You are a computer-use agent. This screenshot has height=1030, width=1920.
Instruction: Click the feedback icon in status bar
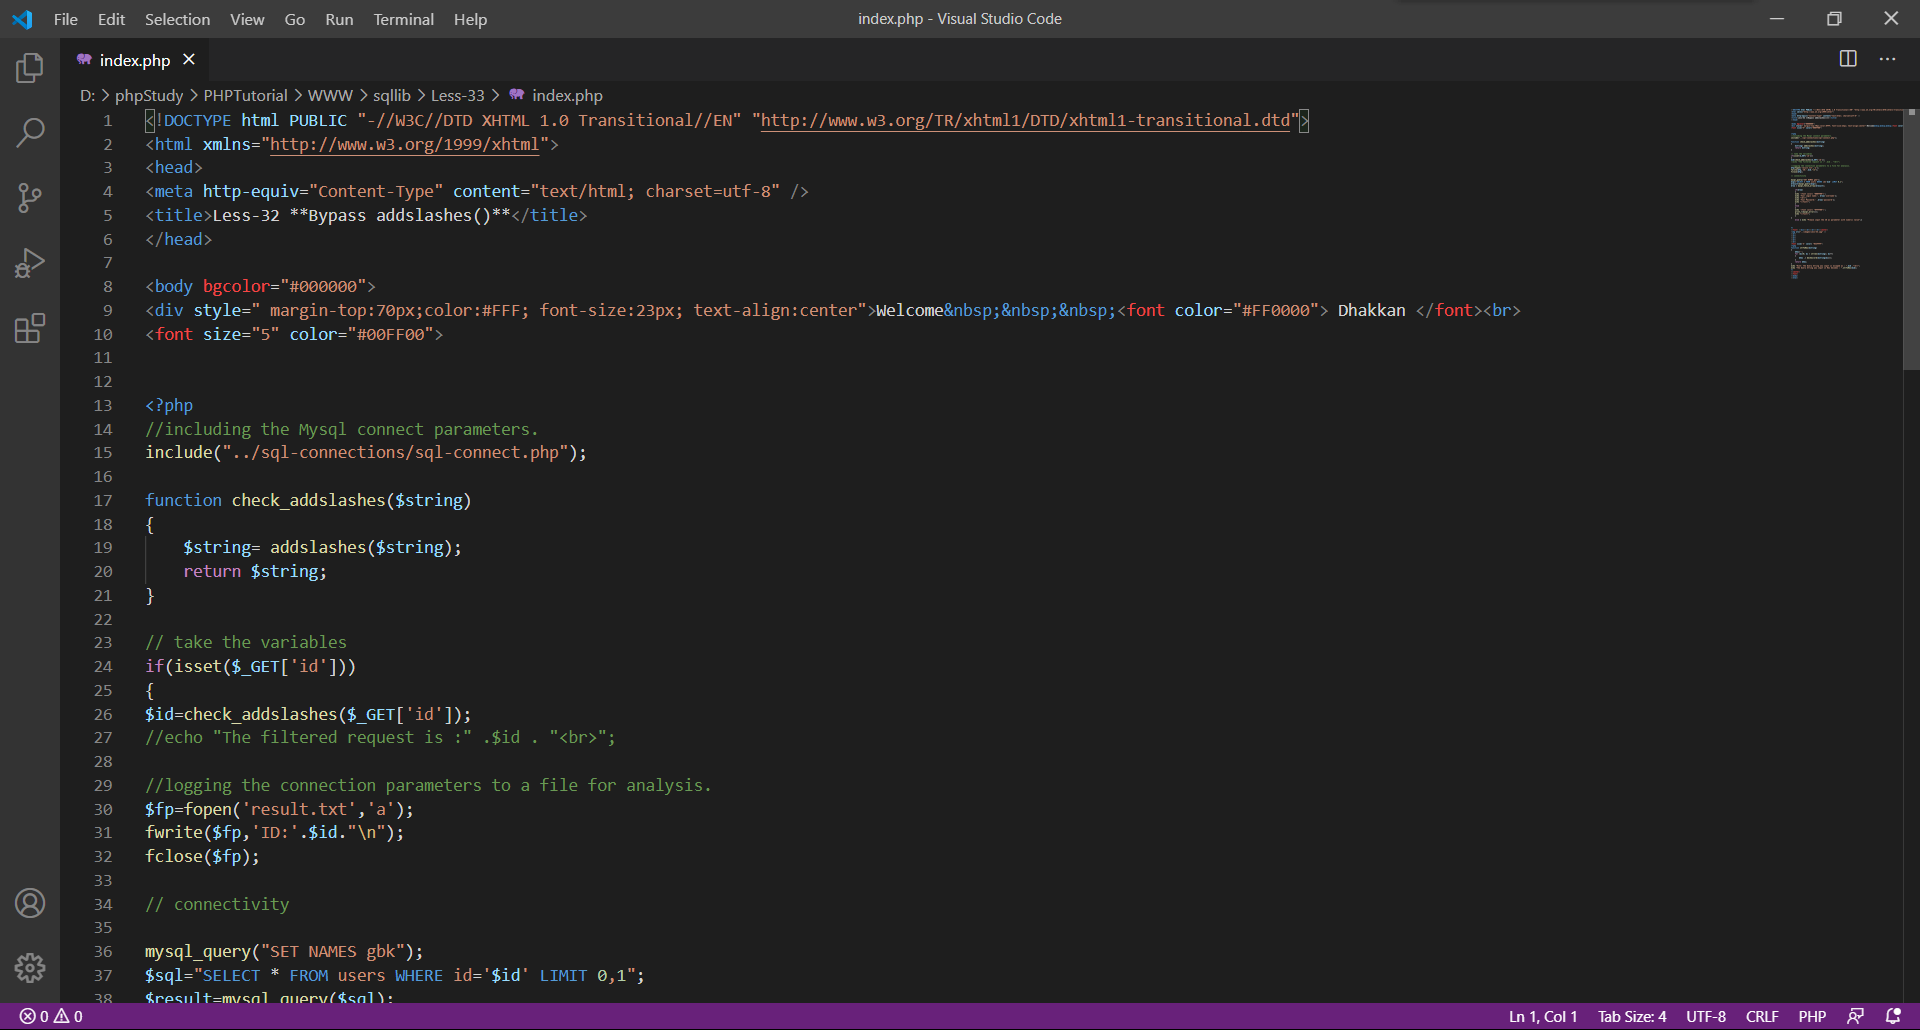tap(1855, 1016)
